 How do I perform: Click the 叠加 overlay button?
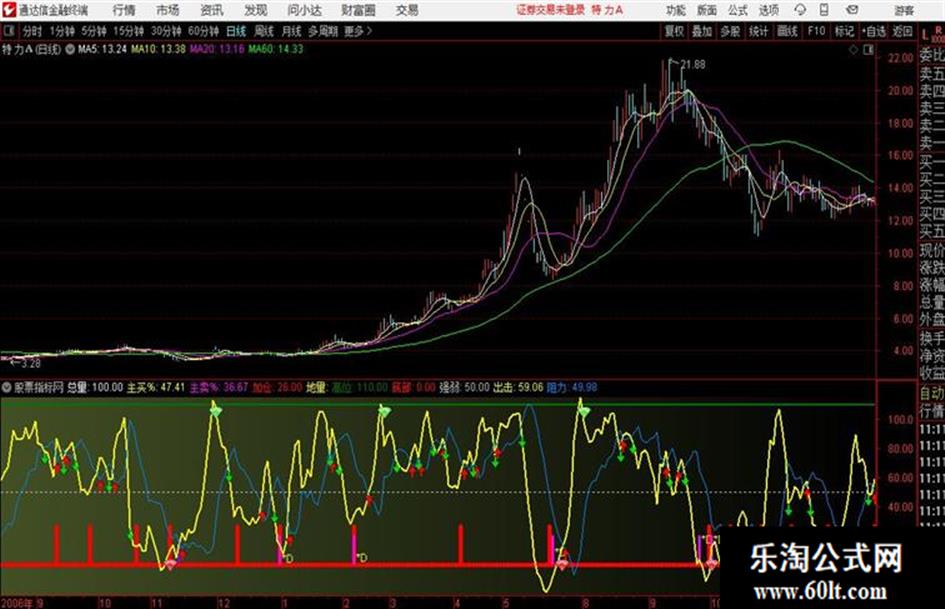(702, 31)
